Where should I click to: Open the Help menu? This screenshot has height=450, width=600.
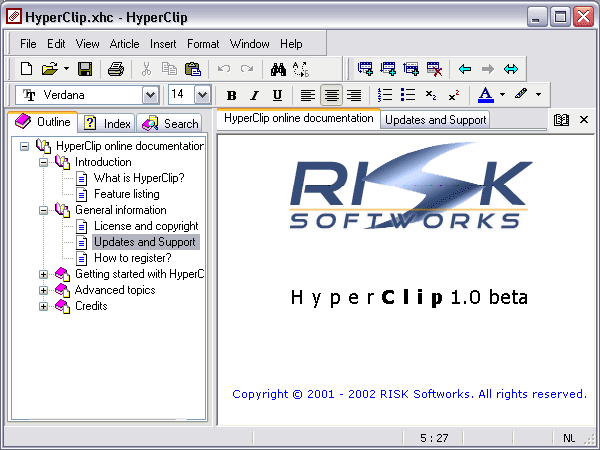(291, 44)
